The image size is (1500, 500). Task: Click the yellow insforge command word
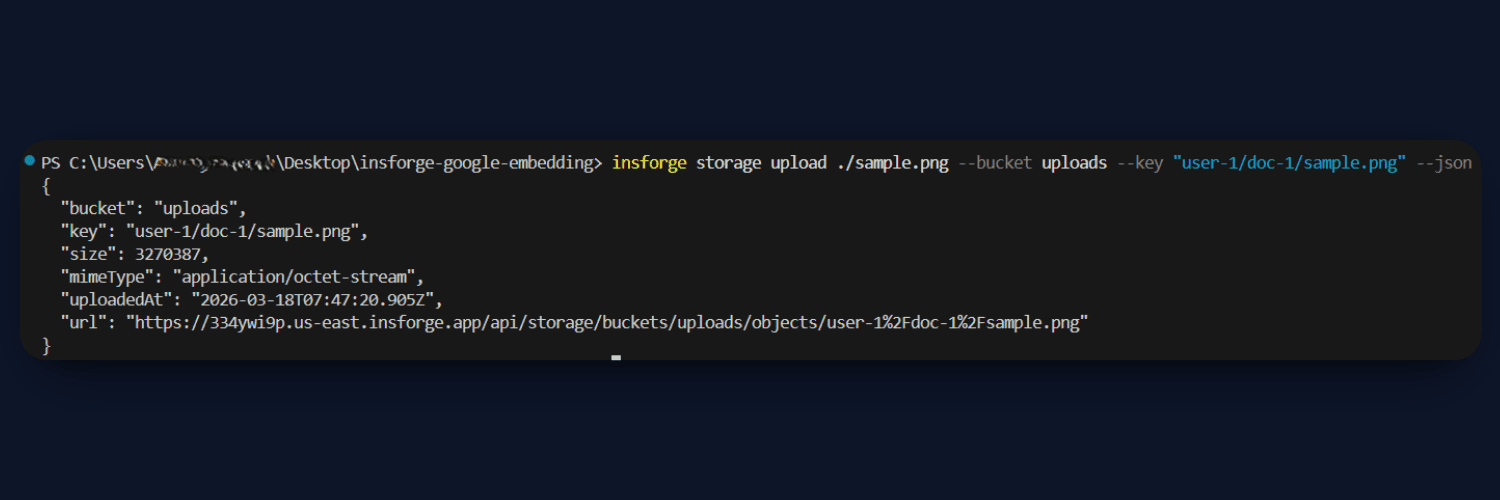tap(649, 163)
